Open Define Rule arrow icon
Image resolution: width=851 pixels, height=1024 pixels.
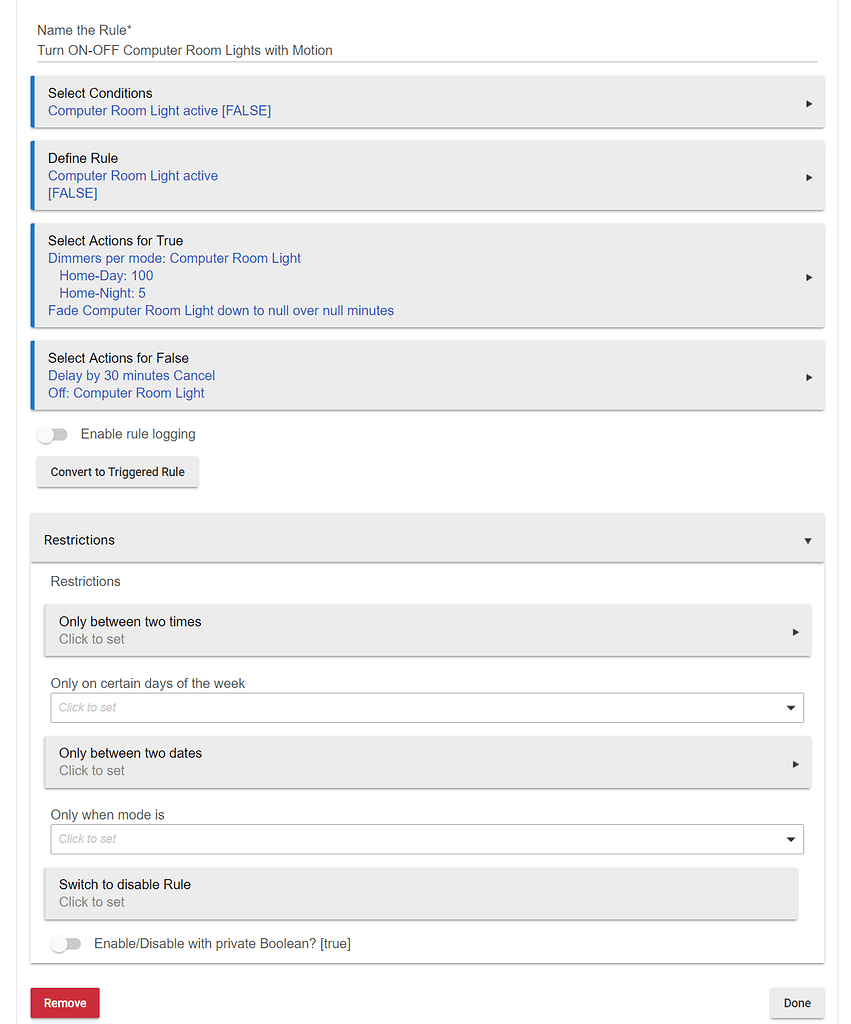pos(809,177)
